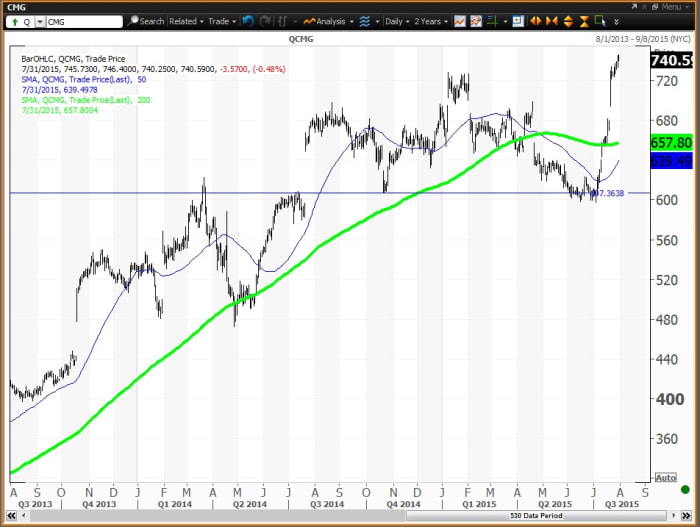This screenshot has height=527, width=700.
Task: Click the green zoom-rectangle cursor icon
Action: pos(600,21)
